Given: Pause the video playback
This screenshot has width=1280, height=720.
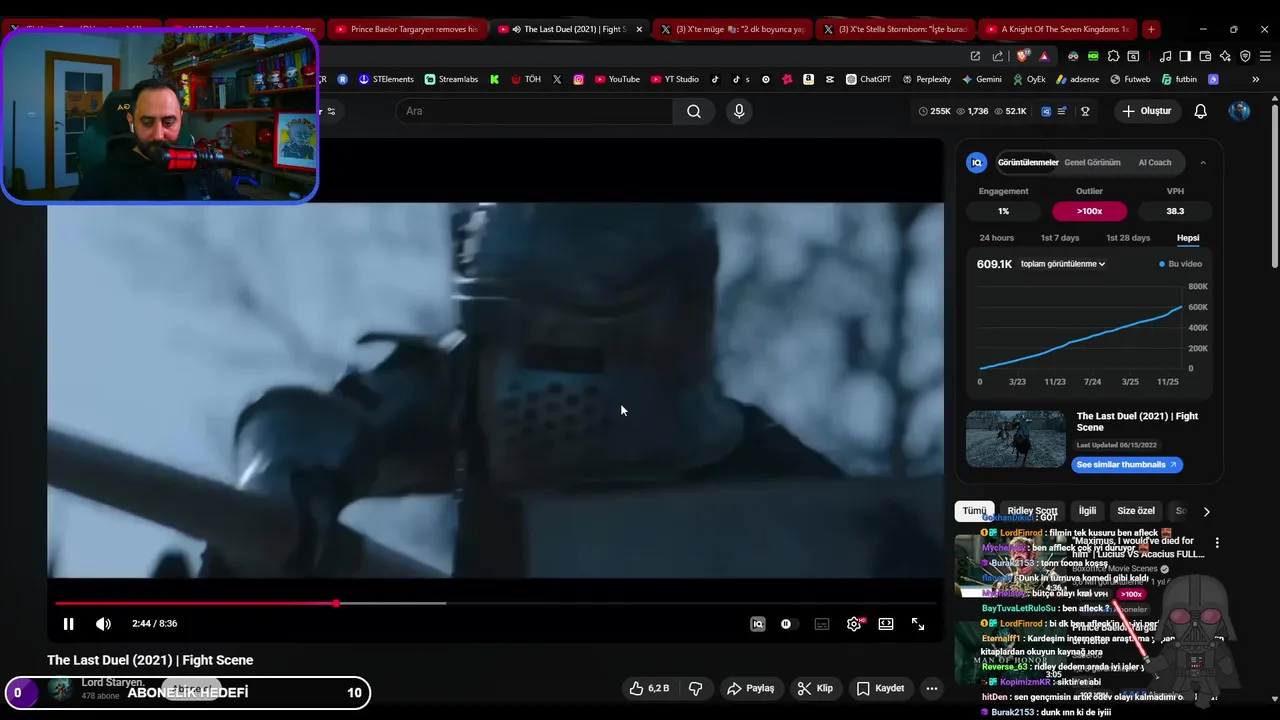Looking at the screenshot, I should tap(68, 624).
